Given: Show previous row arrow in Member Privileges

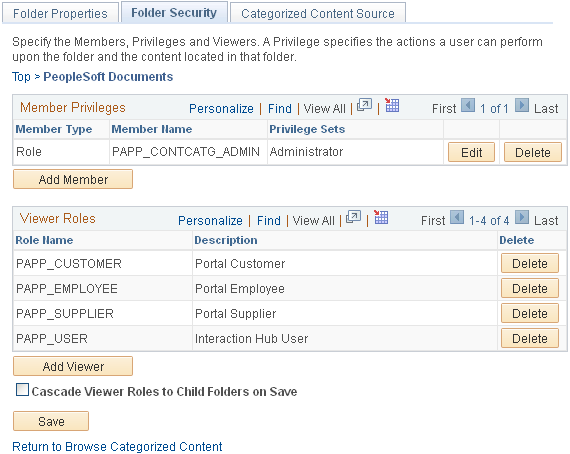Looking at the screenshot, I should tap(468, 105).
